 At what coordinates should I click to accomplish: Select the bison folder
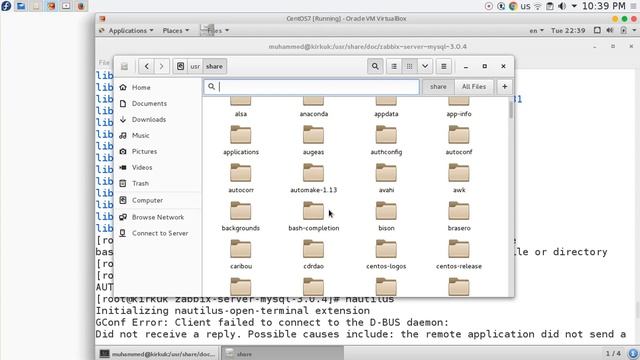(x=386, y=216)
